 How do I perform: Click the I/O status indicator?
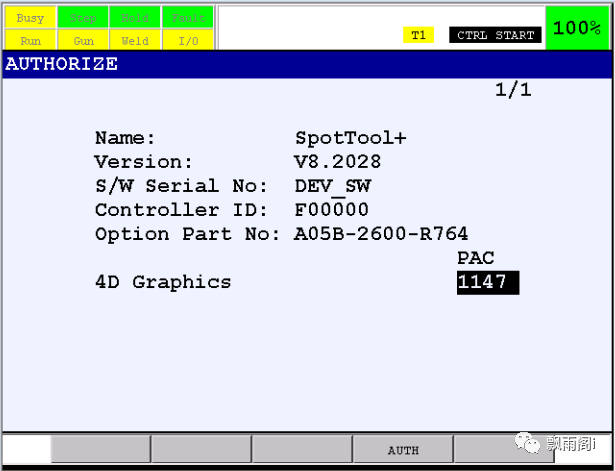pyautogui.click(x=188, y=40)
